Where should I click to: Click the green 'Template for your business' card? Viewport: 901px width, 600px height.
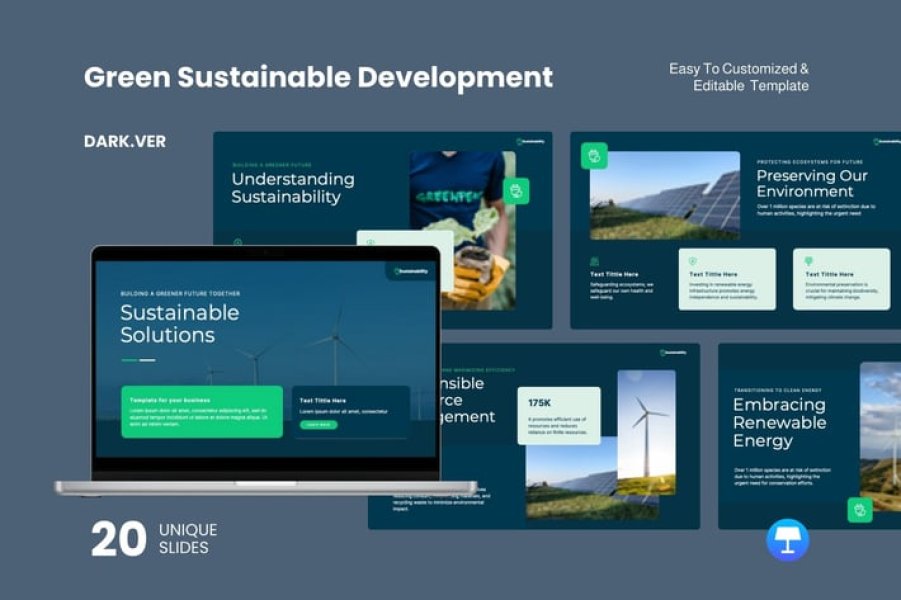pyautogui.click(x=202, y=411)
